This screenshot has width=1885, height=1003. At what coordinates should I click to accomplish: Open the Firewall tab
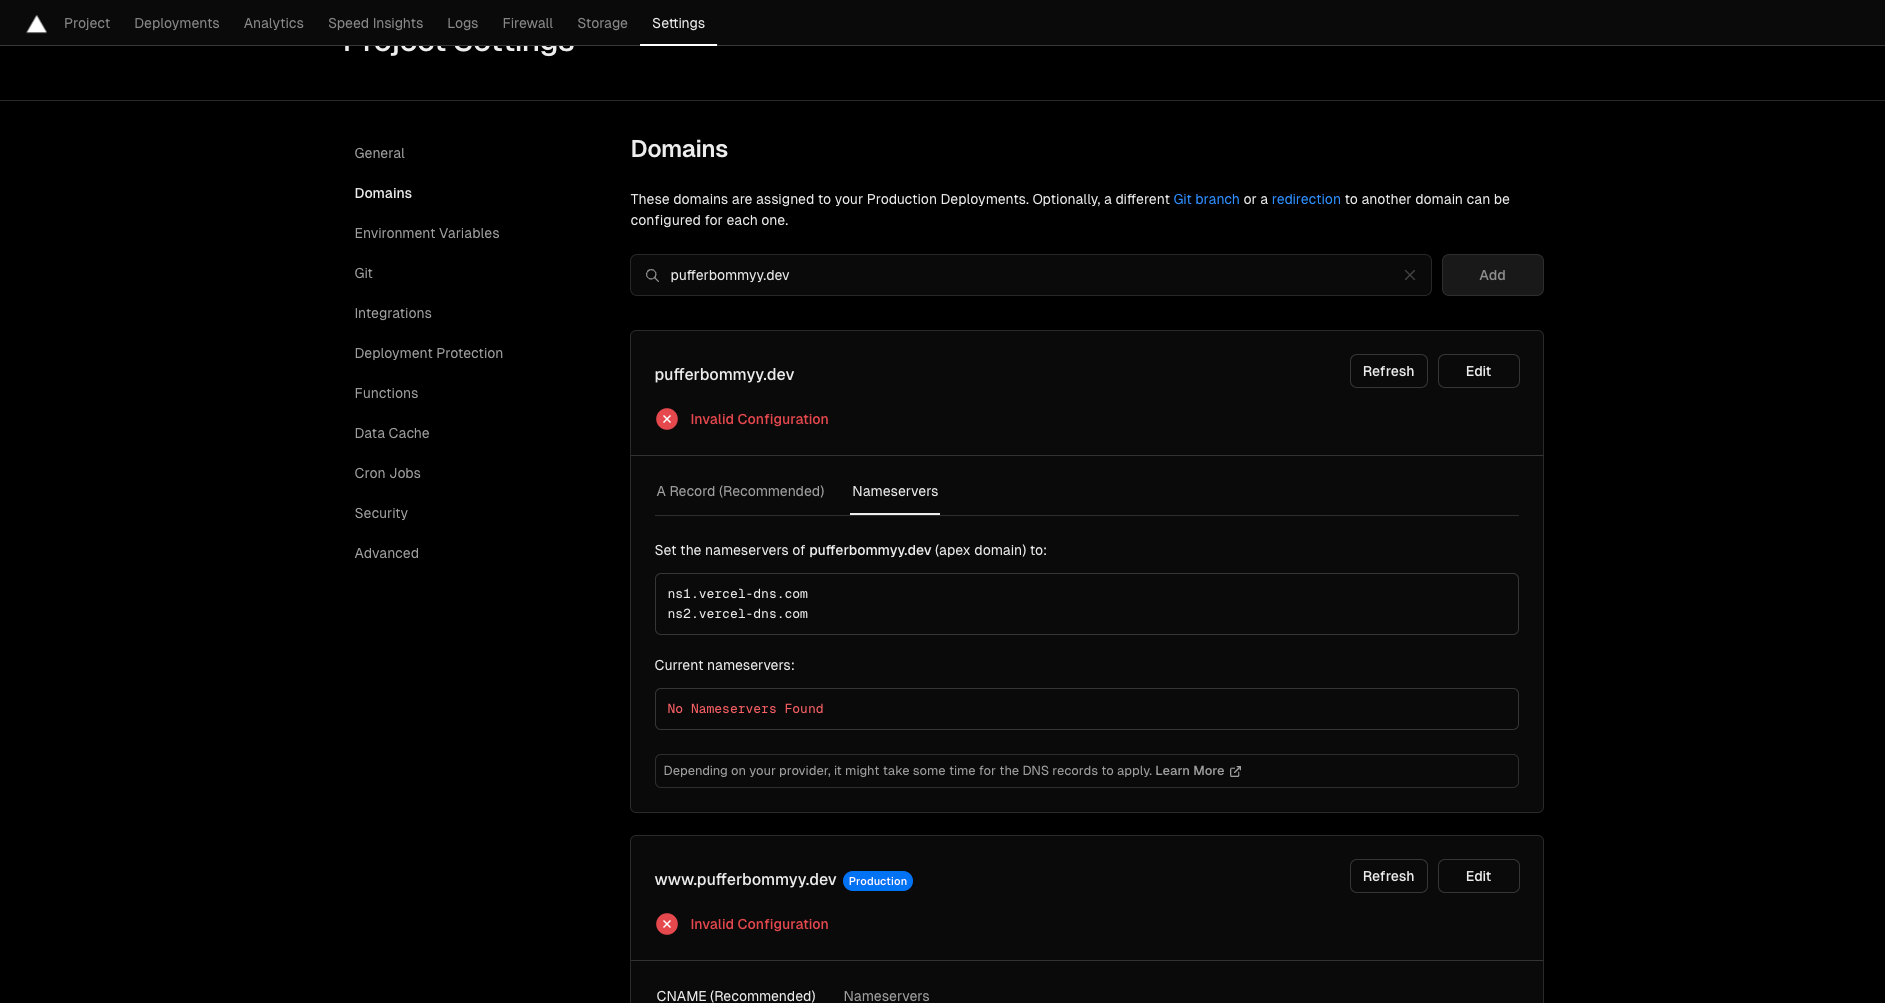coord(528,23)
